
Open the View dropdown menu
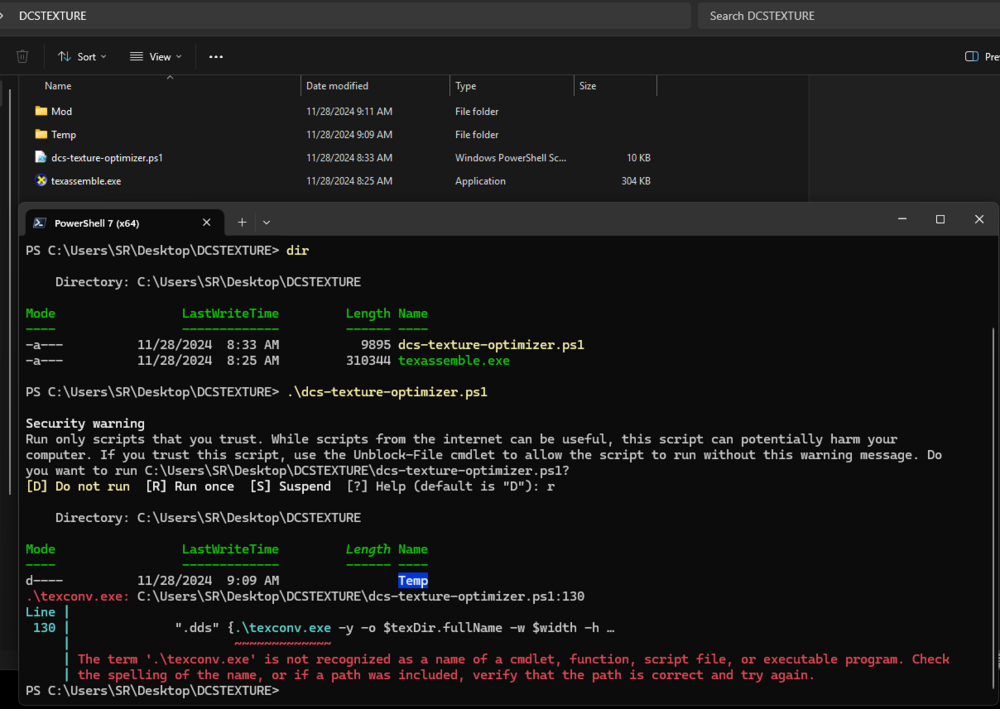155,57
